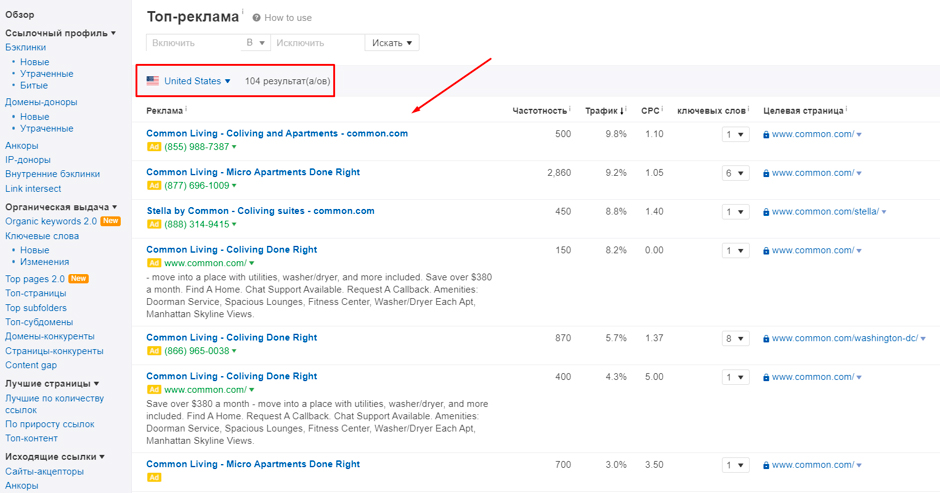This screenshot has width=940, height=493.
Task: Click the traffic value 9.8%
Action: [x=616, y=134]
